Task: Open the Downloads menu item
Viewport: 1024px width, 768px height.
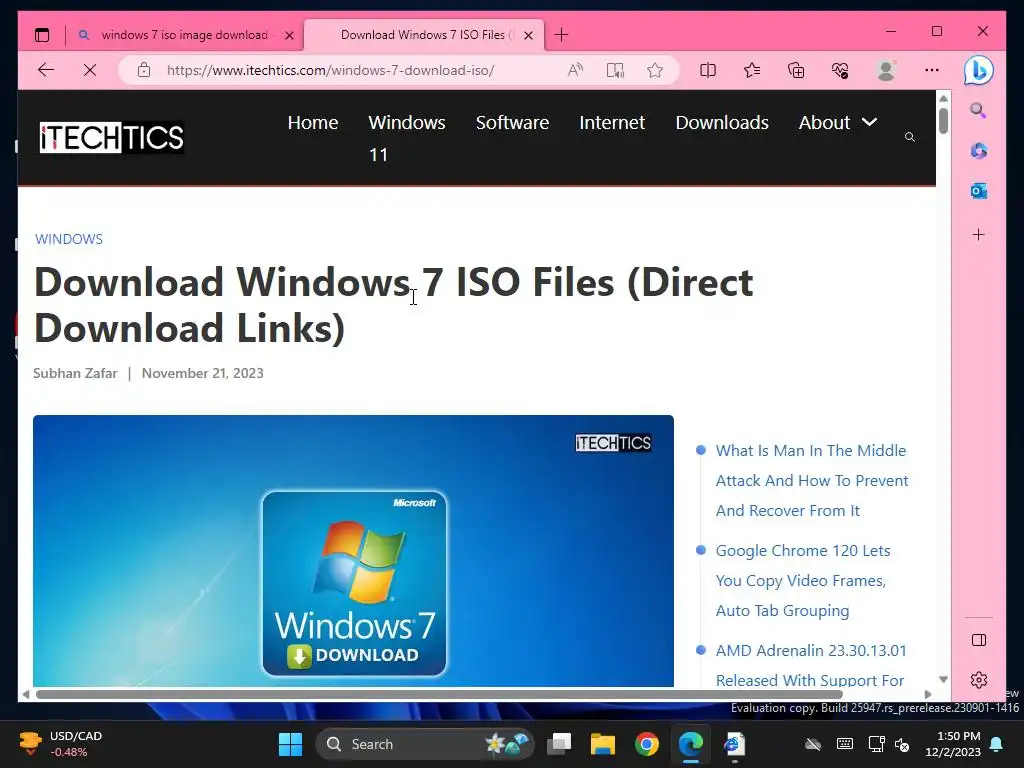Action: point(722,123)
